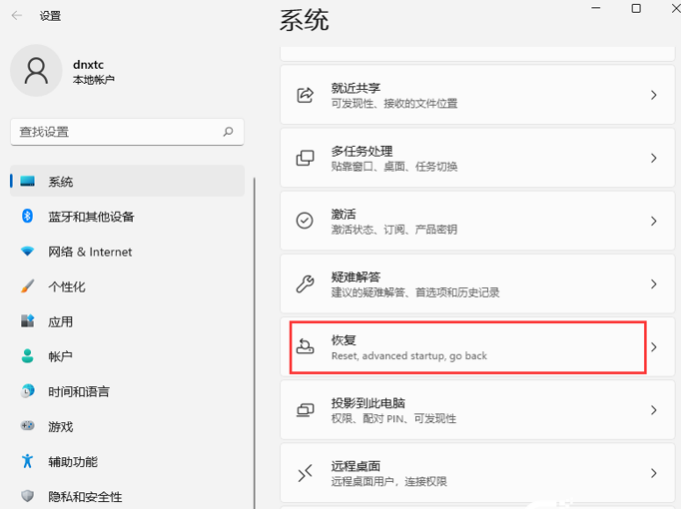Image resolution: width=681 pixels, height=511 pixels.
Task: Expand the 就近共享 row chevron
Action: point(654,96)
